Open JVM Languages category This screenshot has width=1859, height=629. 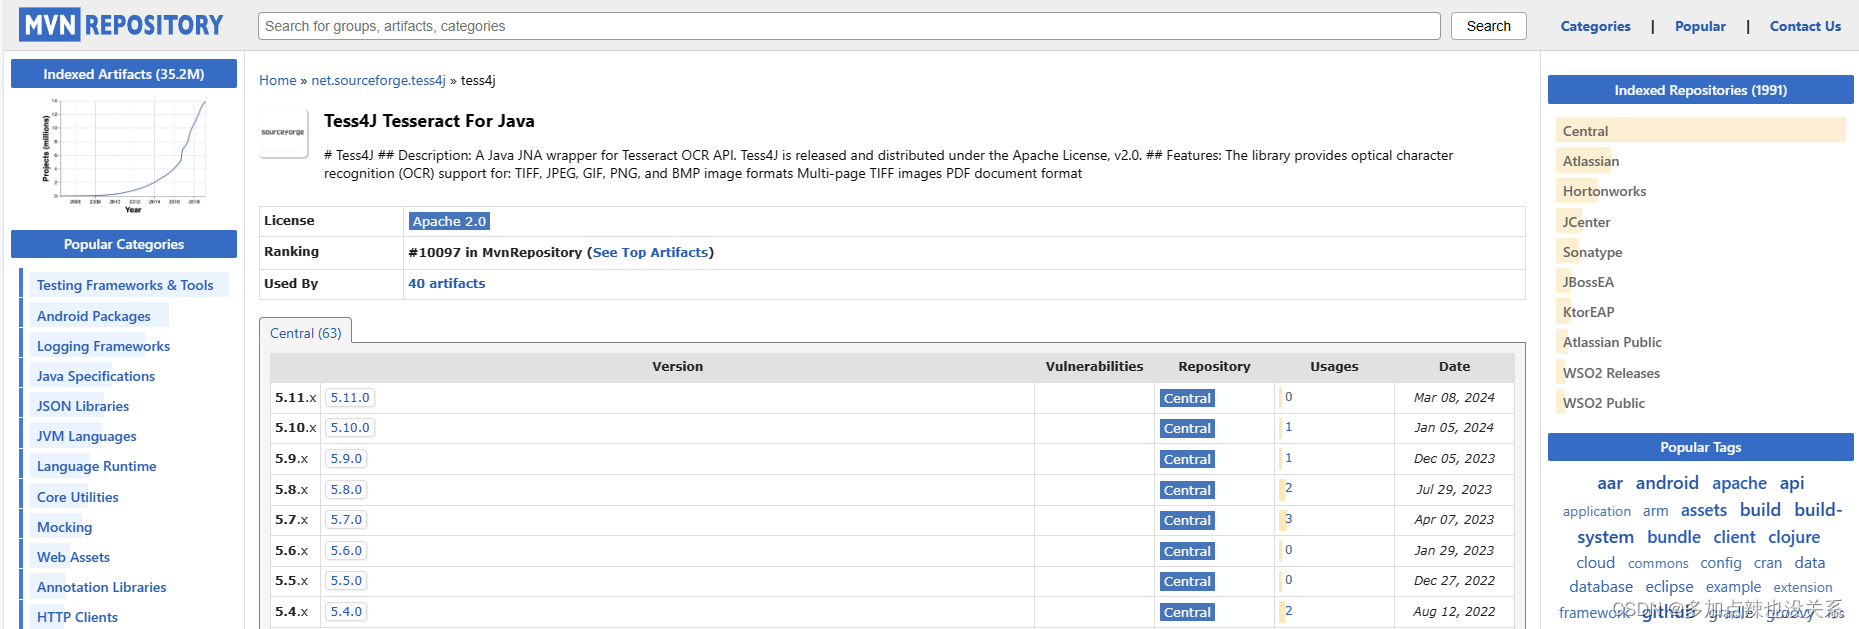(87, 436)
